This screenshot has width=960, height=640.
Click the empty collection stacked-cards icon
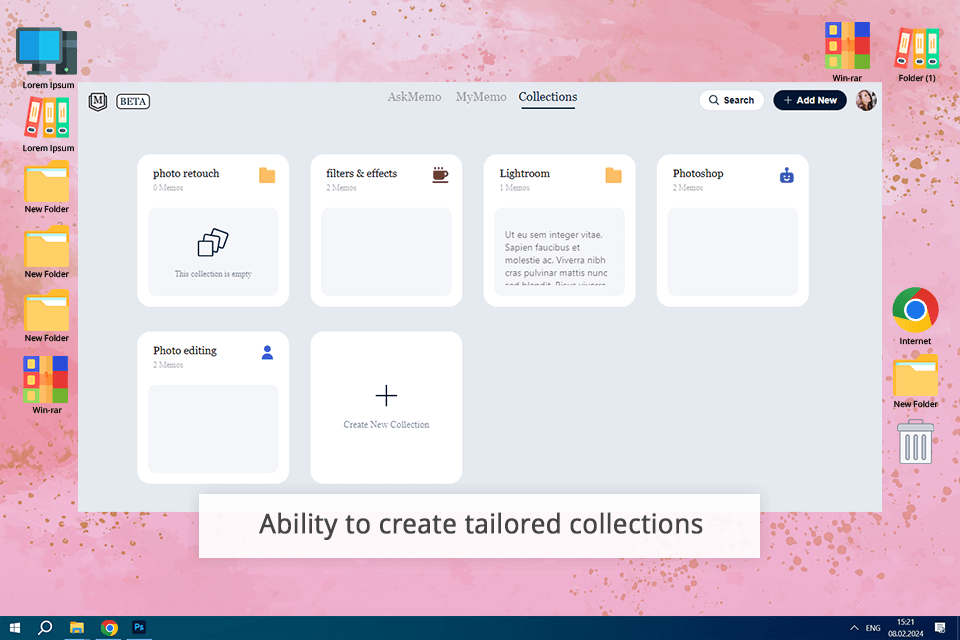(x=213, y=243)
